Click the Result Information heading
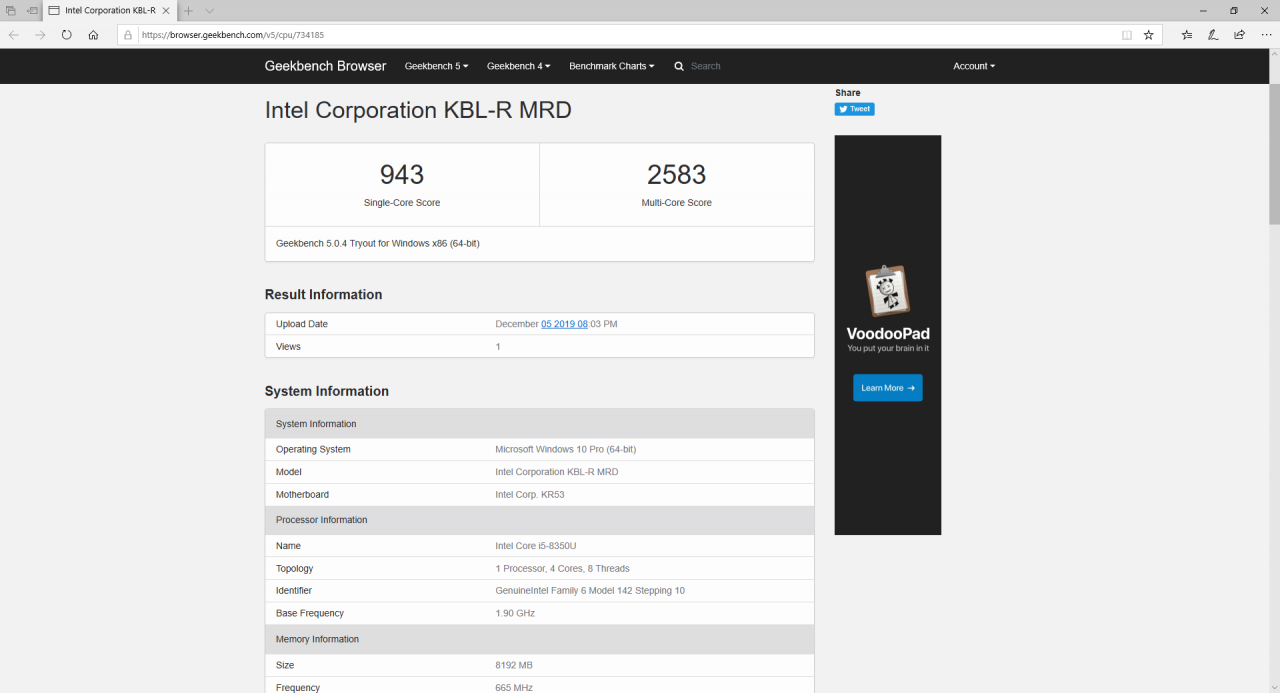This screenshot has width=1280, height=693. [323, 295]
